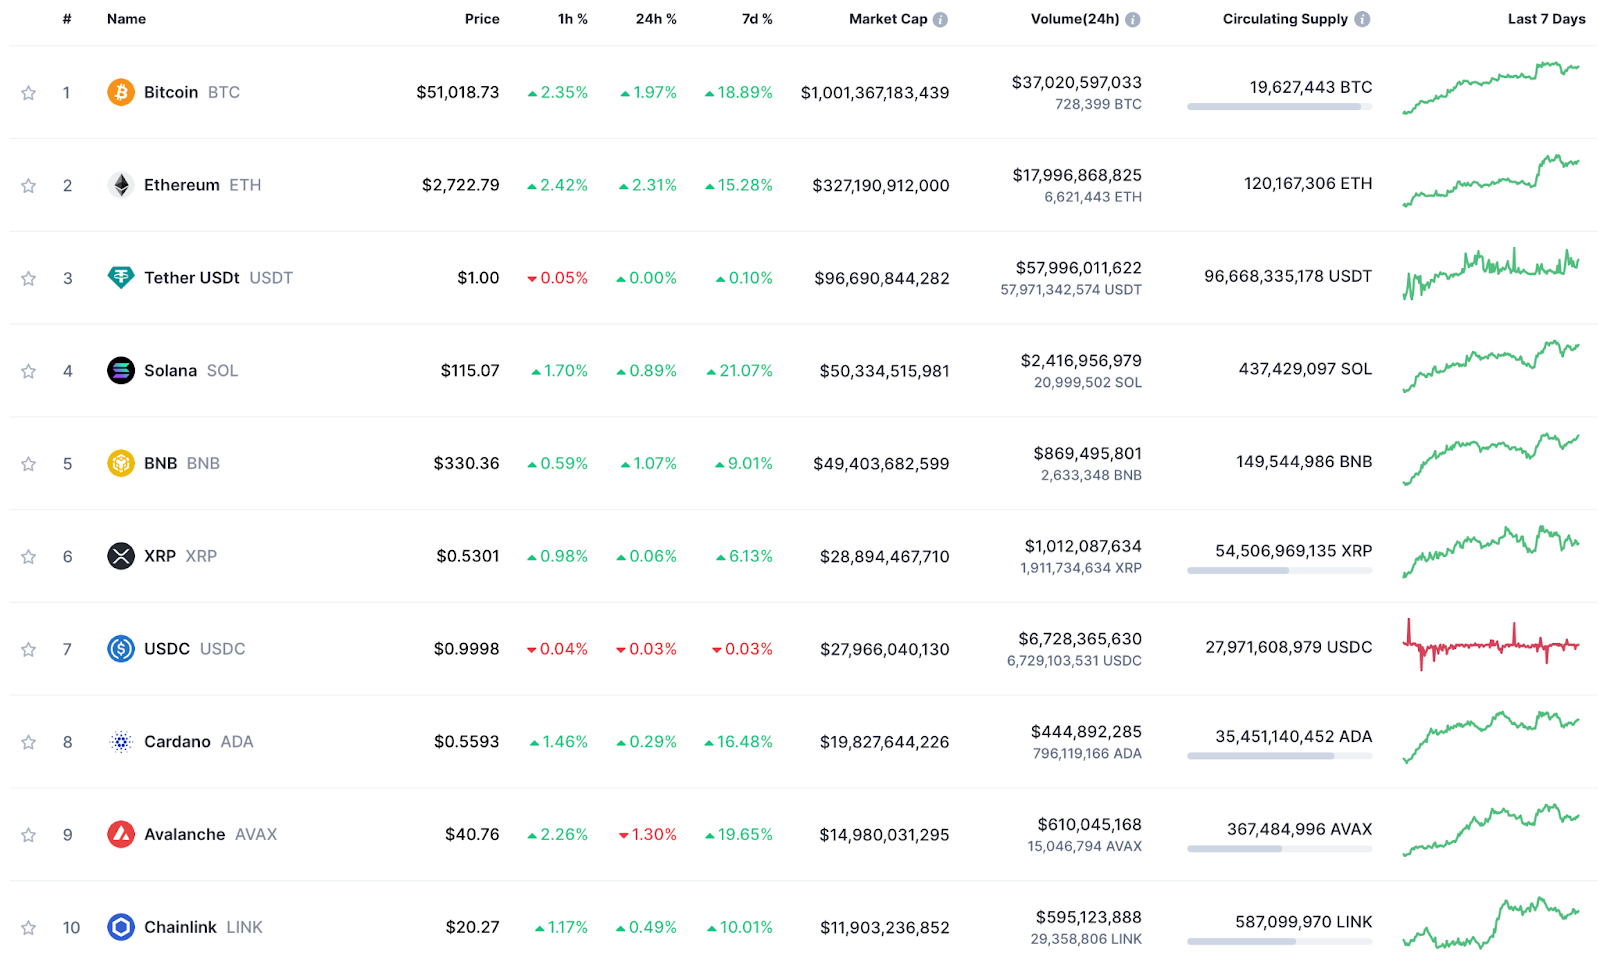Add BNB to watchlist via star
This screenshot has width=1600, height=961.
tap(28, 464)
